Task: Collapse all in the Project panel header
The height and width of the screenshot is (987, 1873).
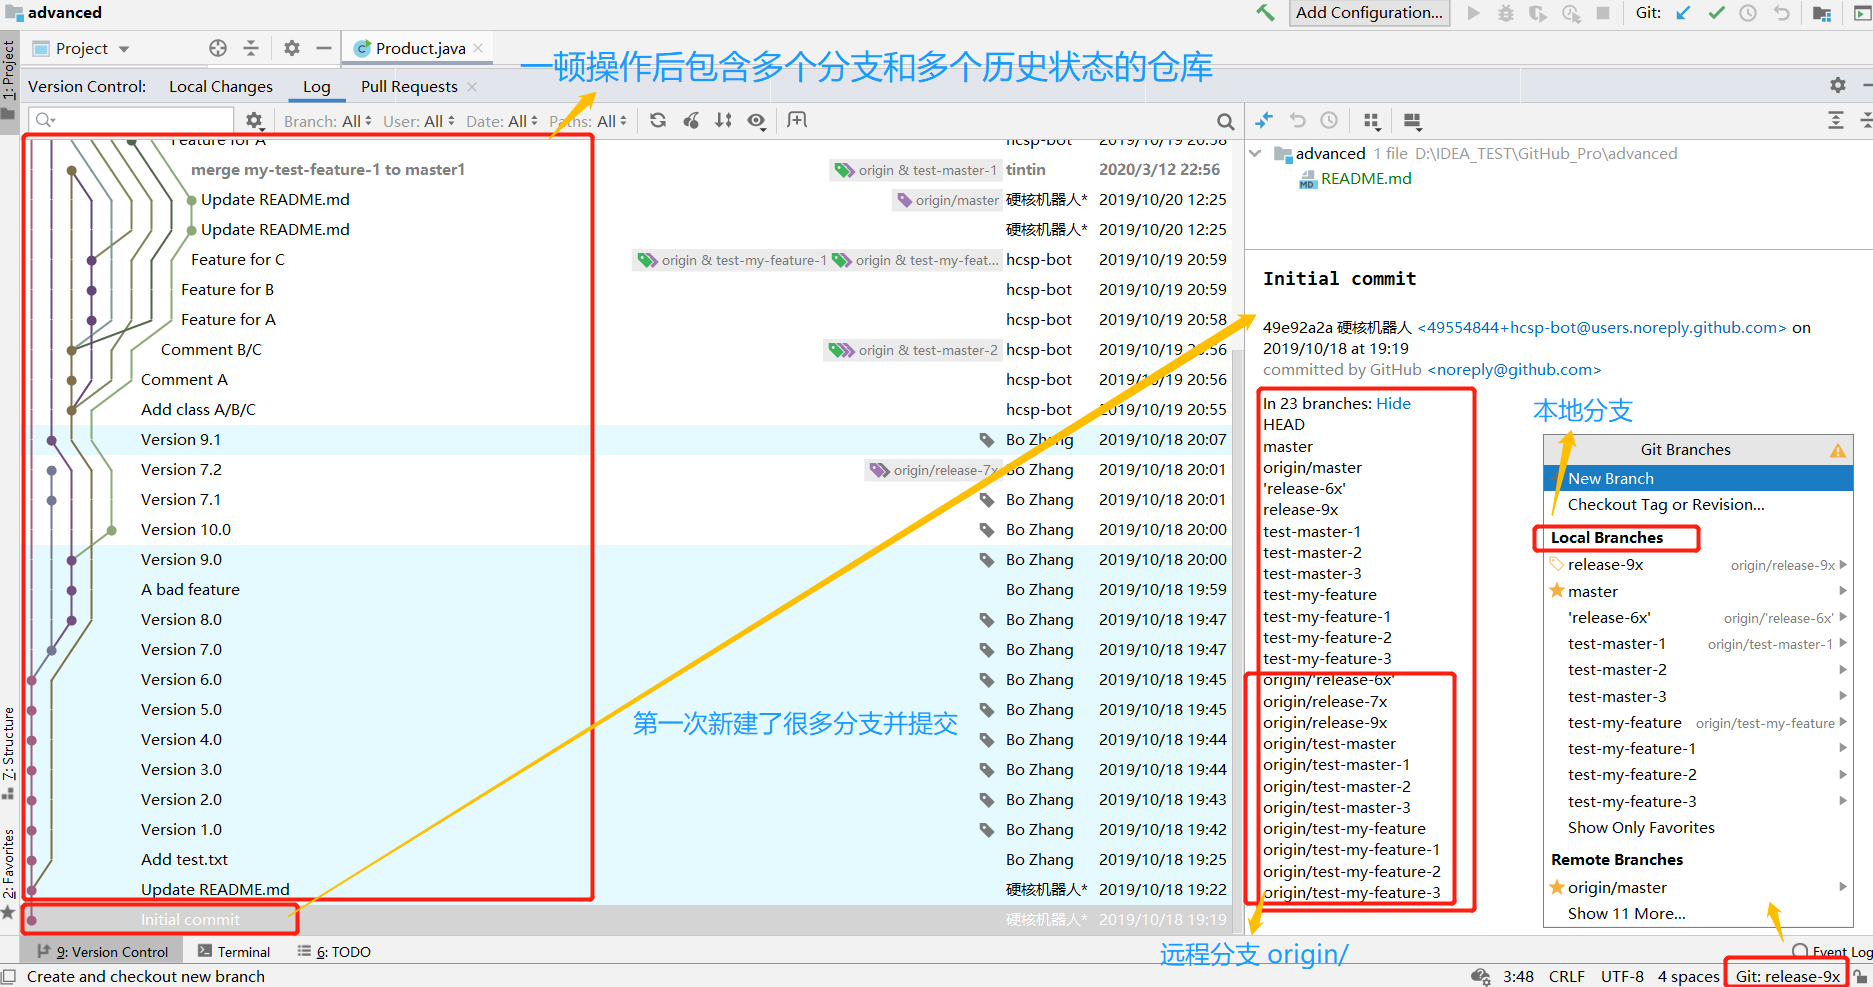Action: [251, 48]
